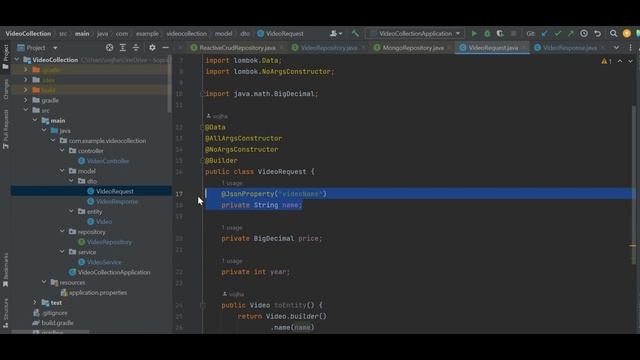Open VideoService in project tree

pos(104,262)
